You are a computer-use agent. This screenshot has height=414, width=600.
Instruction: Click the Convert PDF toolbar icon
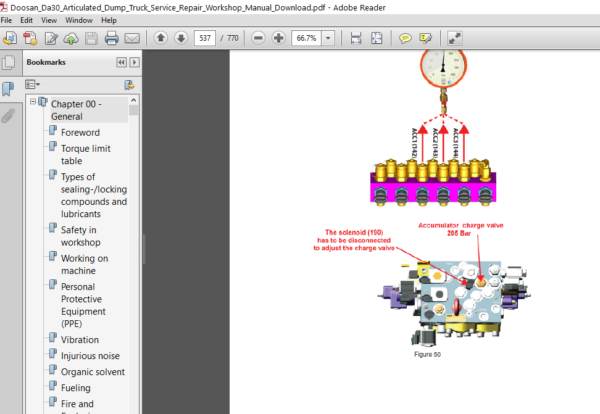click(30, 38)
